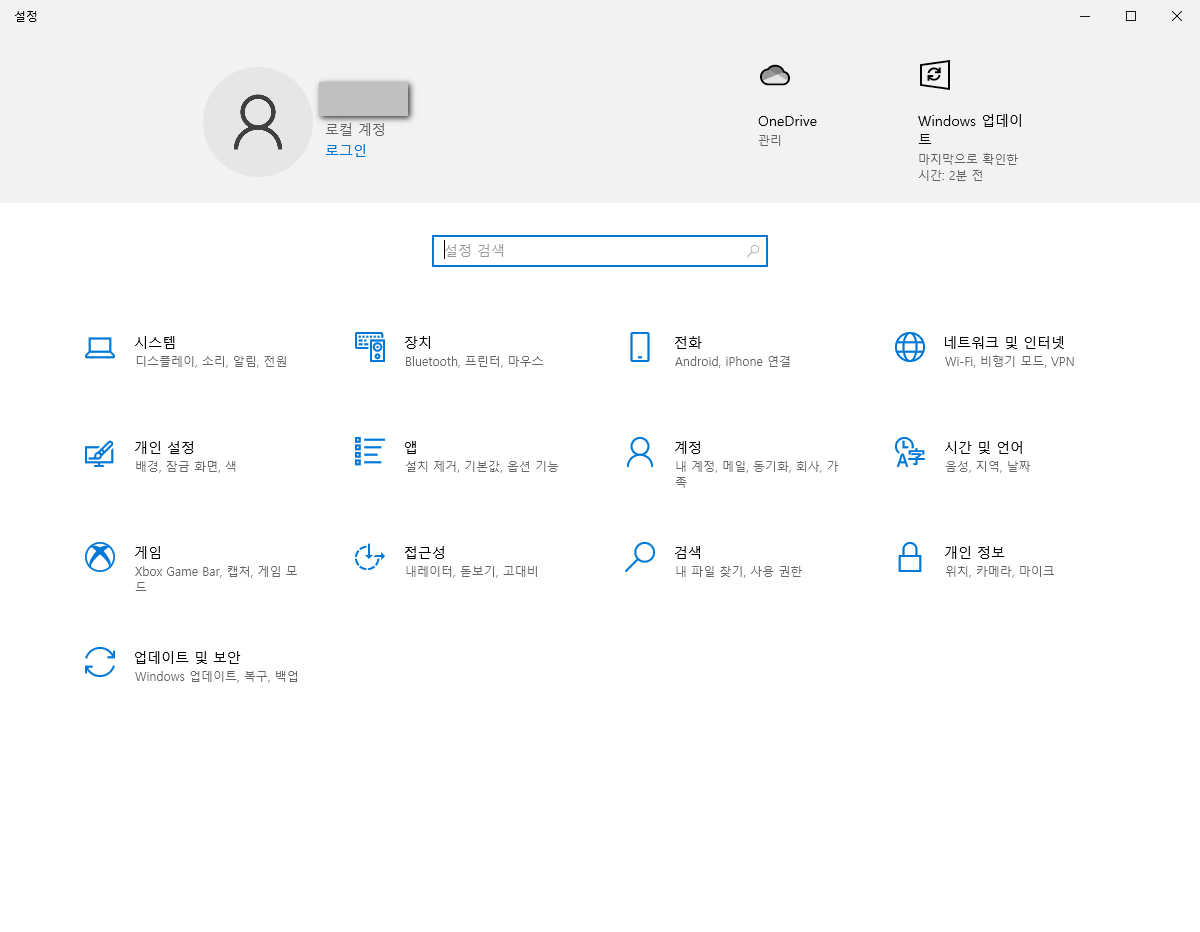Open the 게임 Xbox icon

click(100, 557)
